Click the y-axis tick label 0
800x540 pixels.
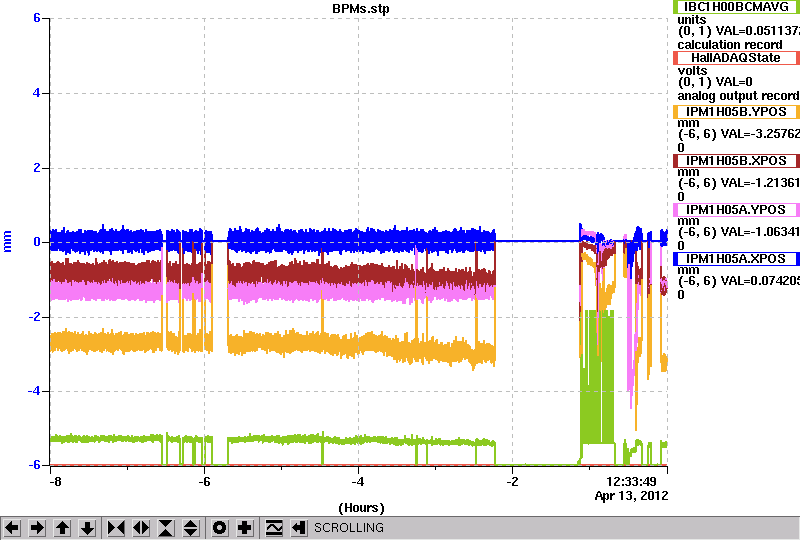(37, 242)
